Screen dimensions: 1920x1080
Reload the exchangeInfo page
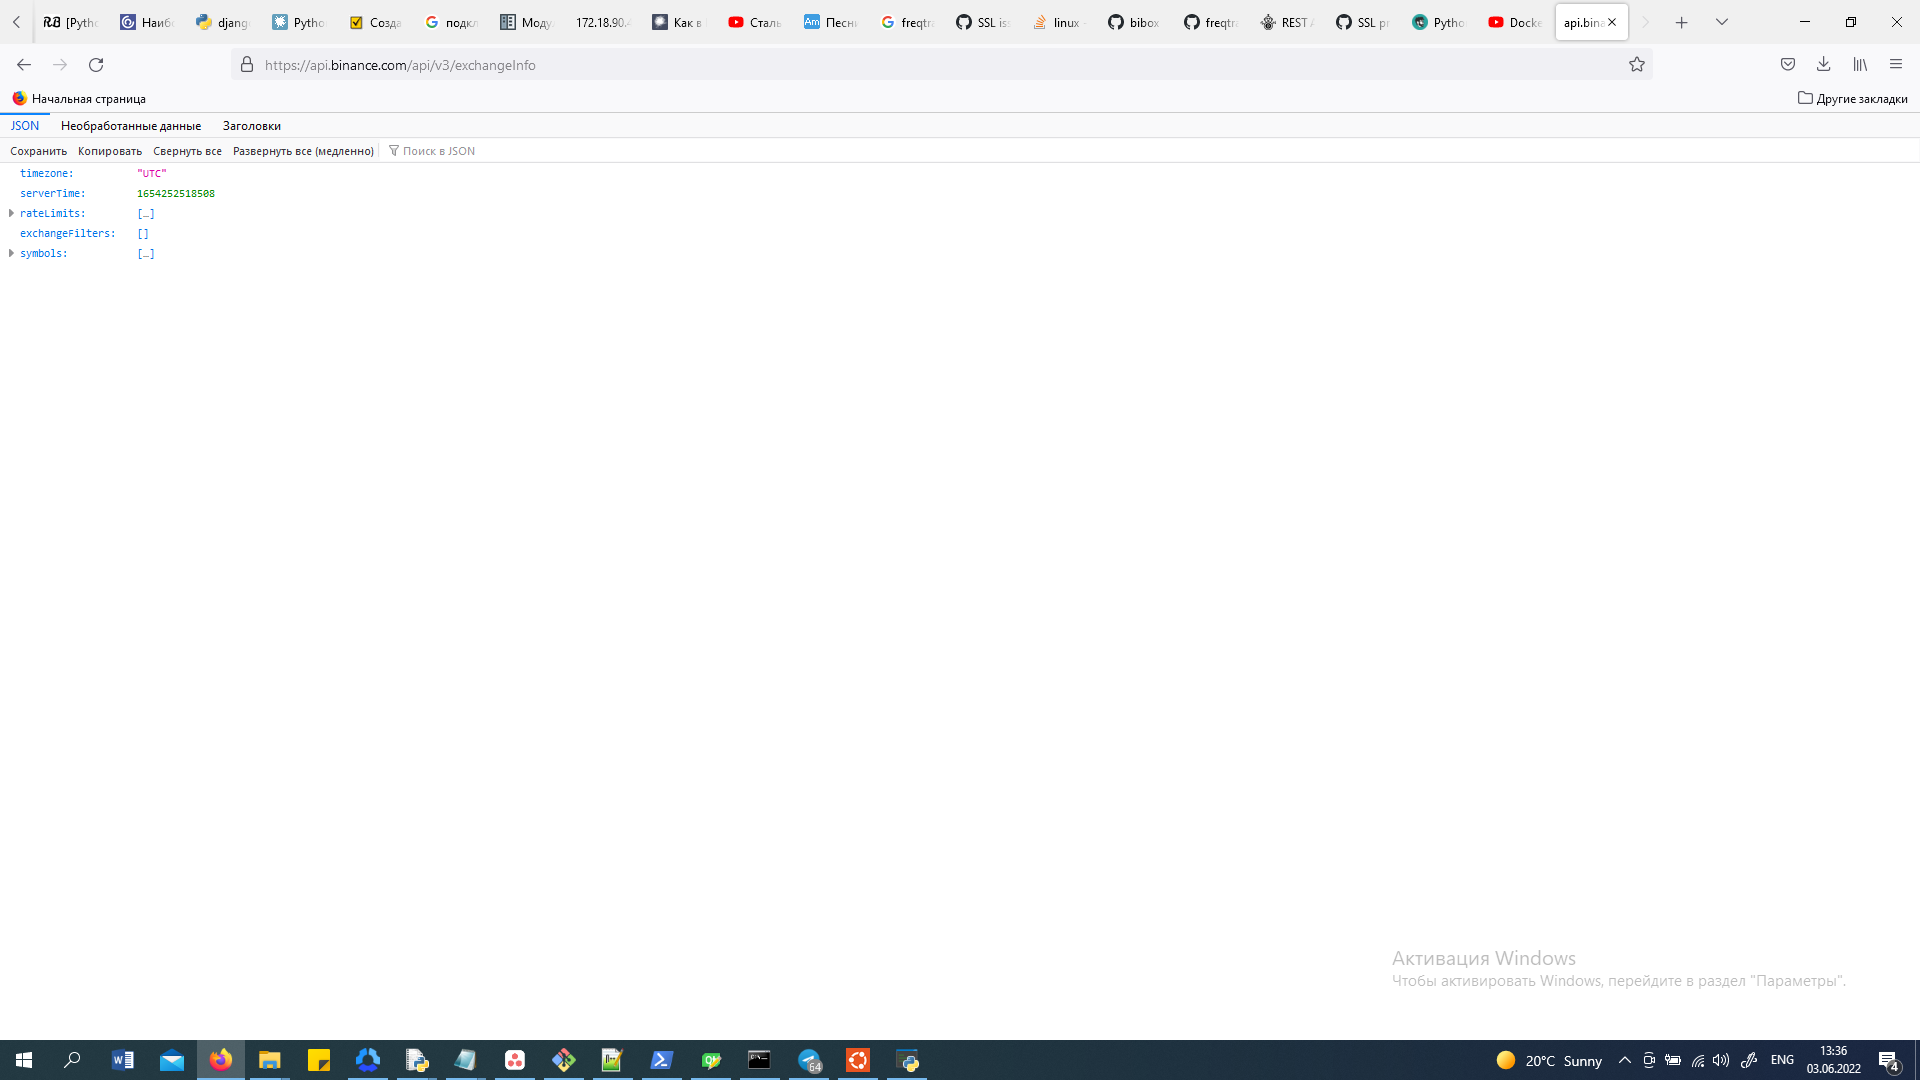(96, 64)
